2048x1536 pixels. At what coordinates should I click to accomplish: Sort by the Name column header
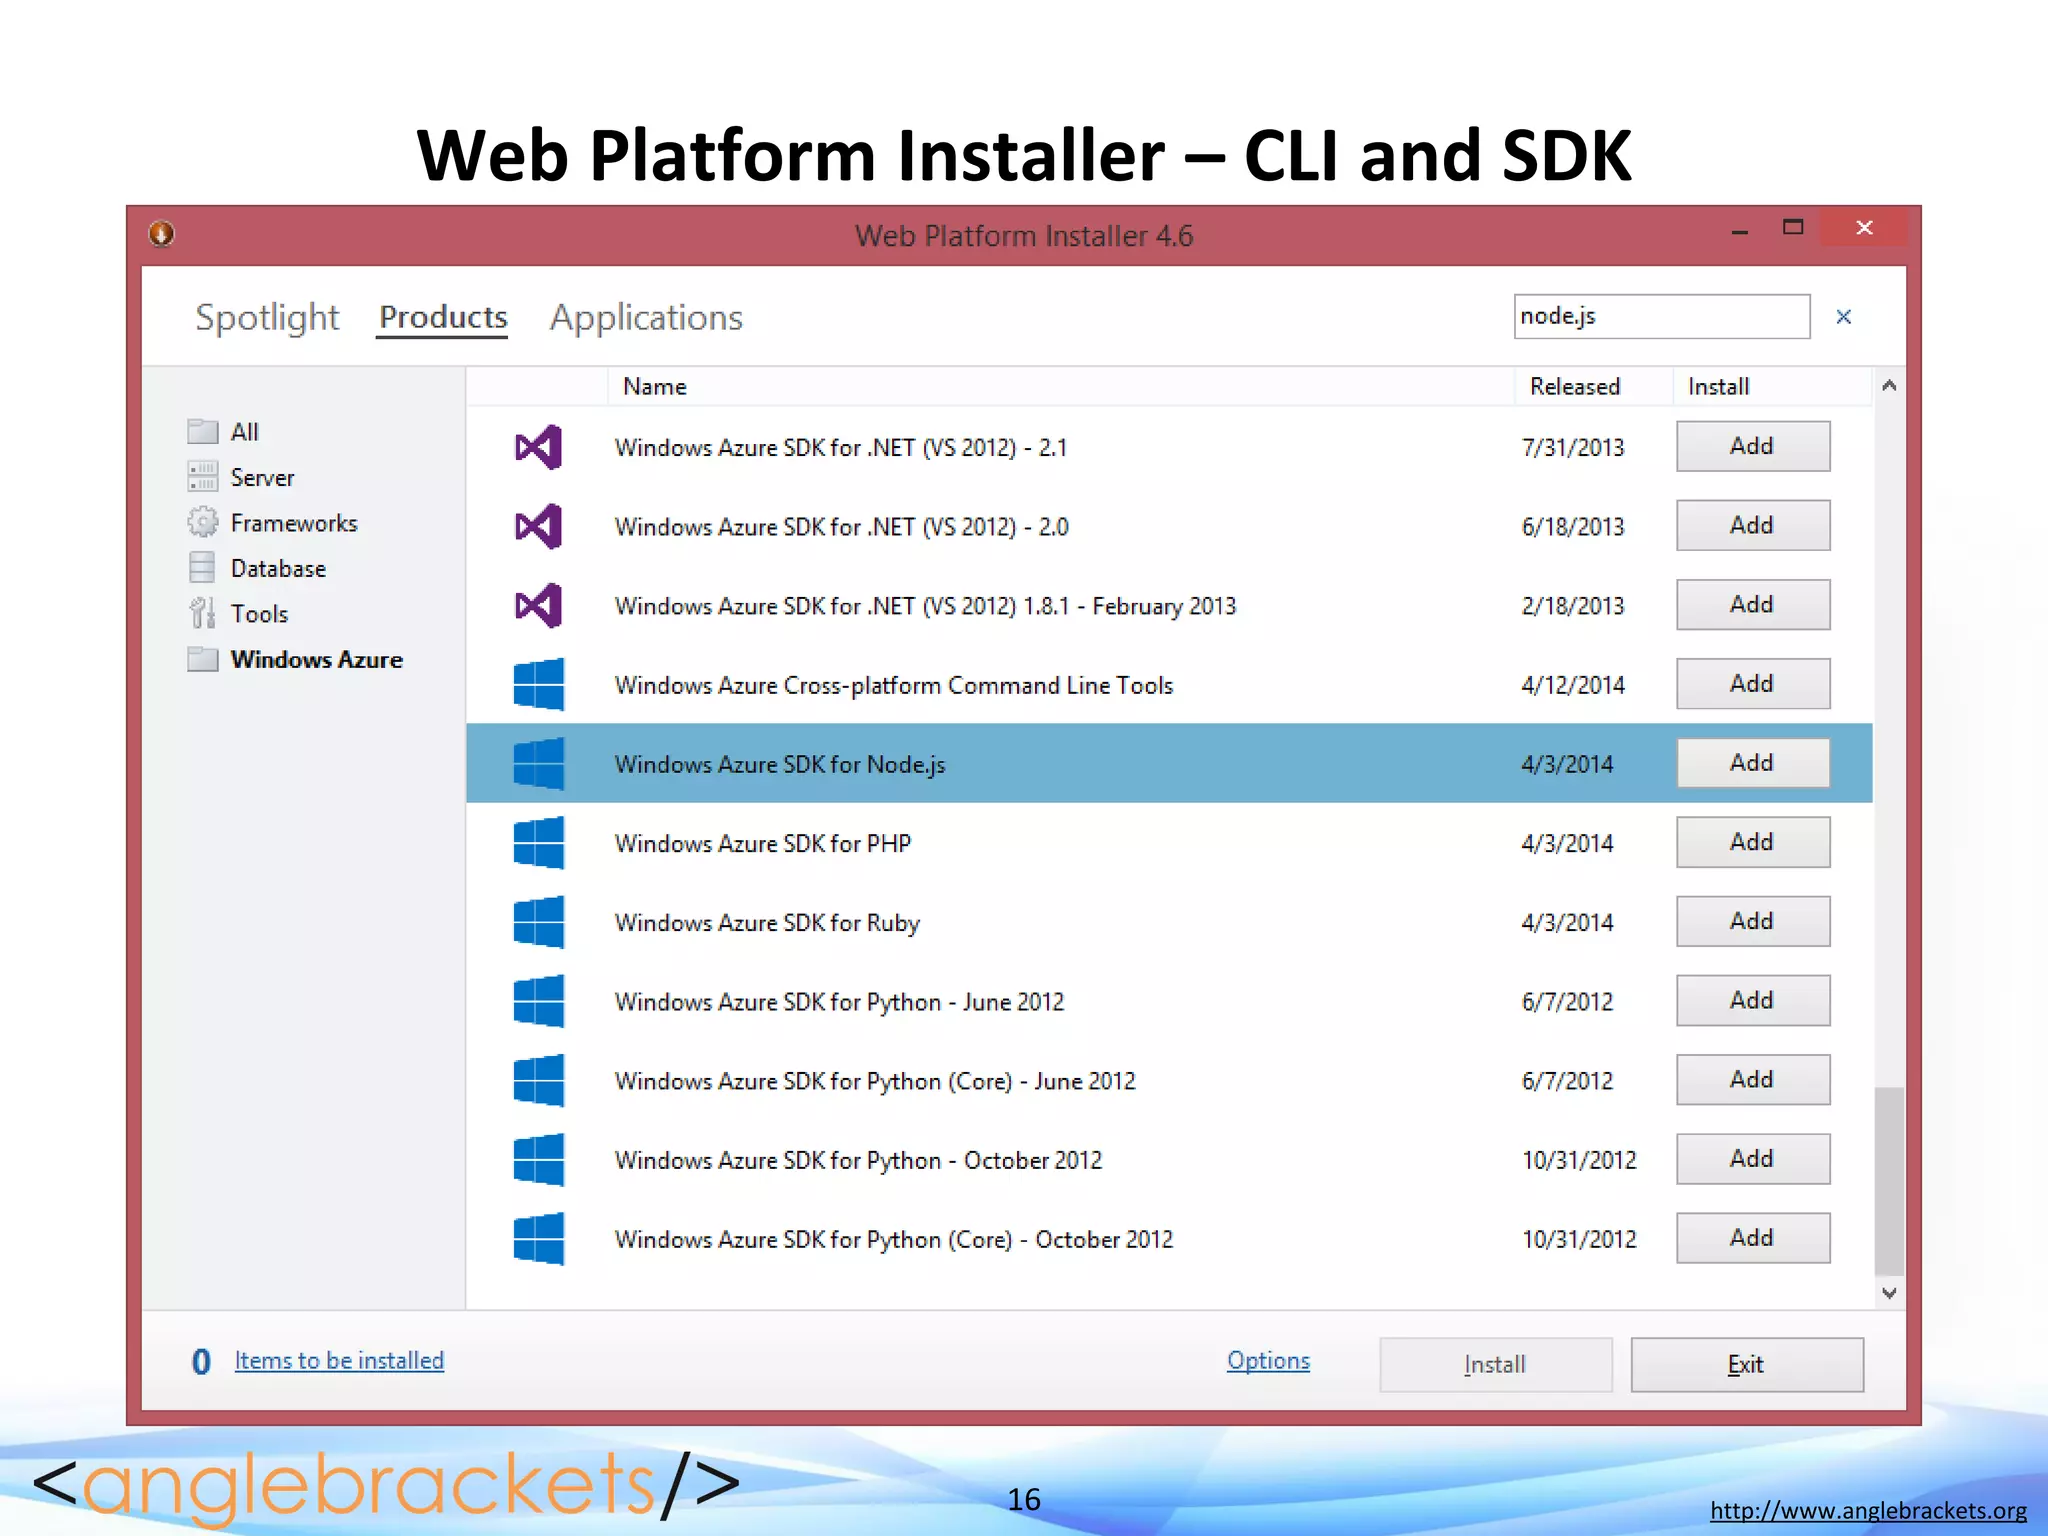click(1060, 387)
